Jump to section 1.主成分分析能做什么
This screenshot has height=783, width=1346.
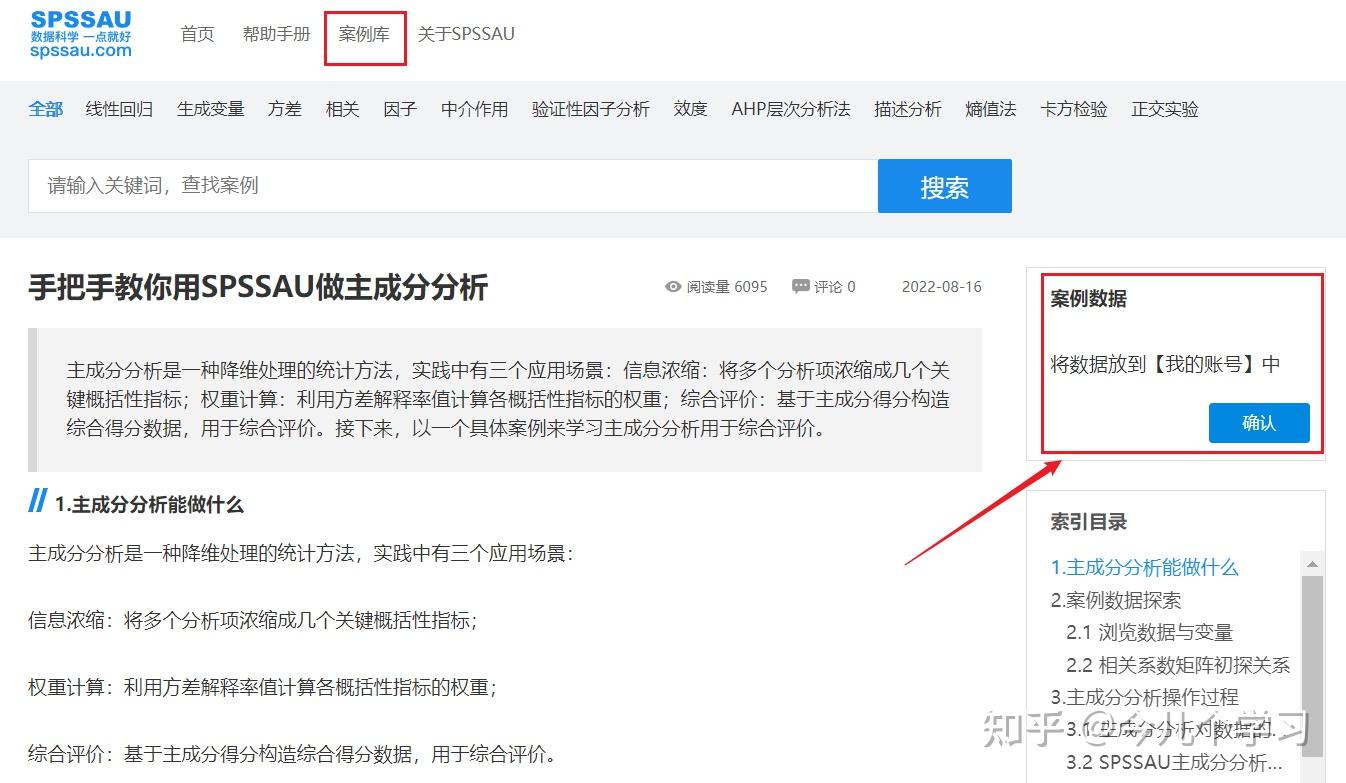(1146, 567)
